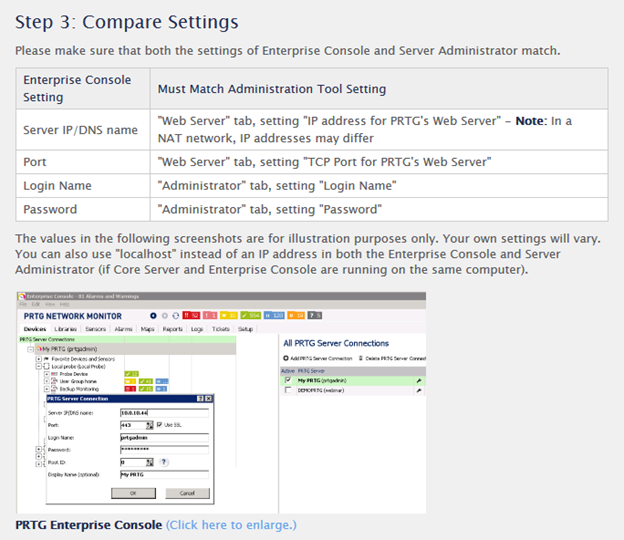The height and width of the screenshot is (540, 624).
Task: Collapse the Local probe tree node
Action: pos(38,365)
